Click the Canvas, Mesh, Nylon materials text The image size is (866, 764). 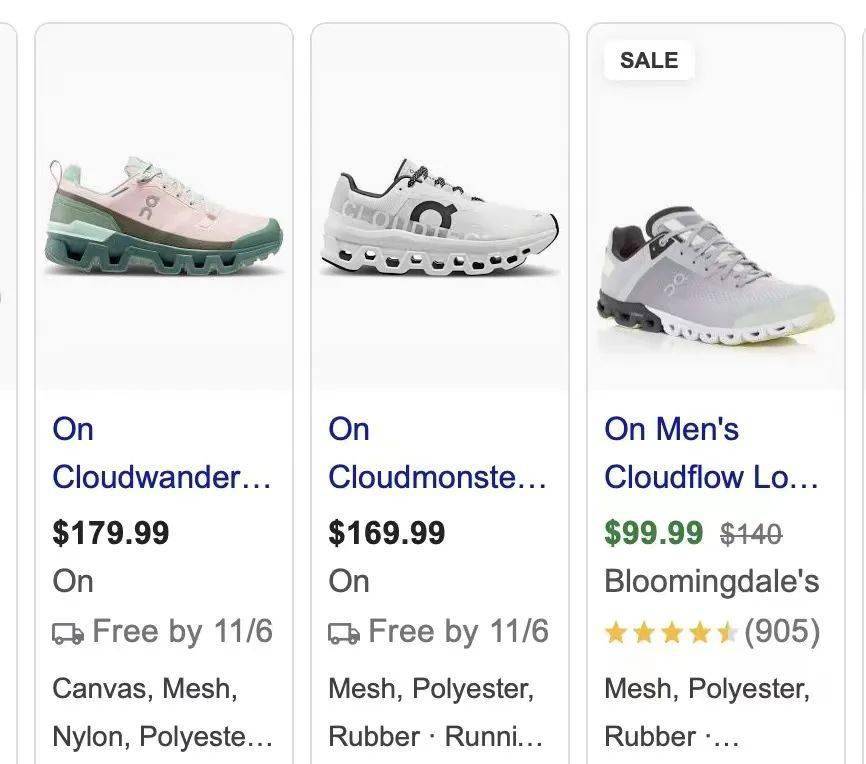coord(162,712)
